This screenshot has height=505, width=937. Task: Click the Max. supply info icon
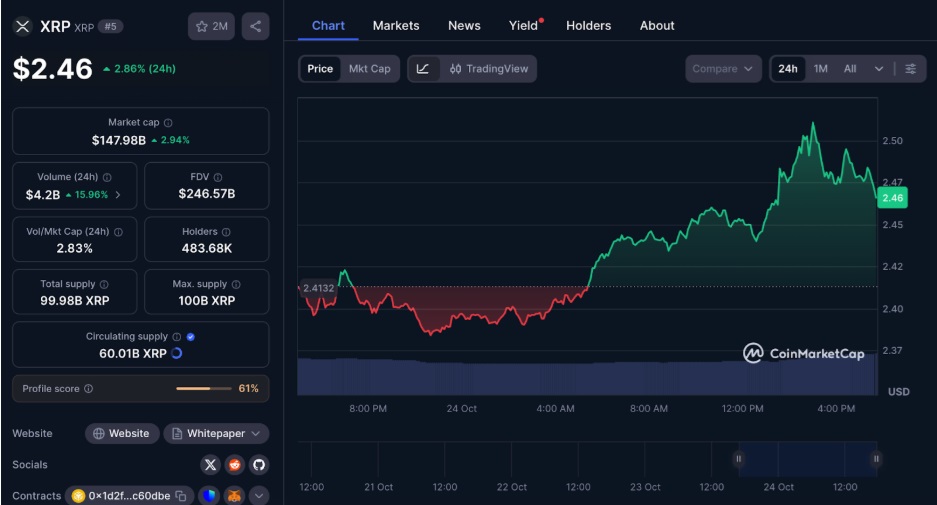click(236, 284)
